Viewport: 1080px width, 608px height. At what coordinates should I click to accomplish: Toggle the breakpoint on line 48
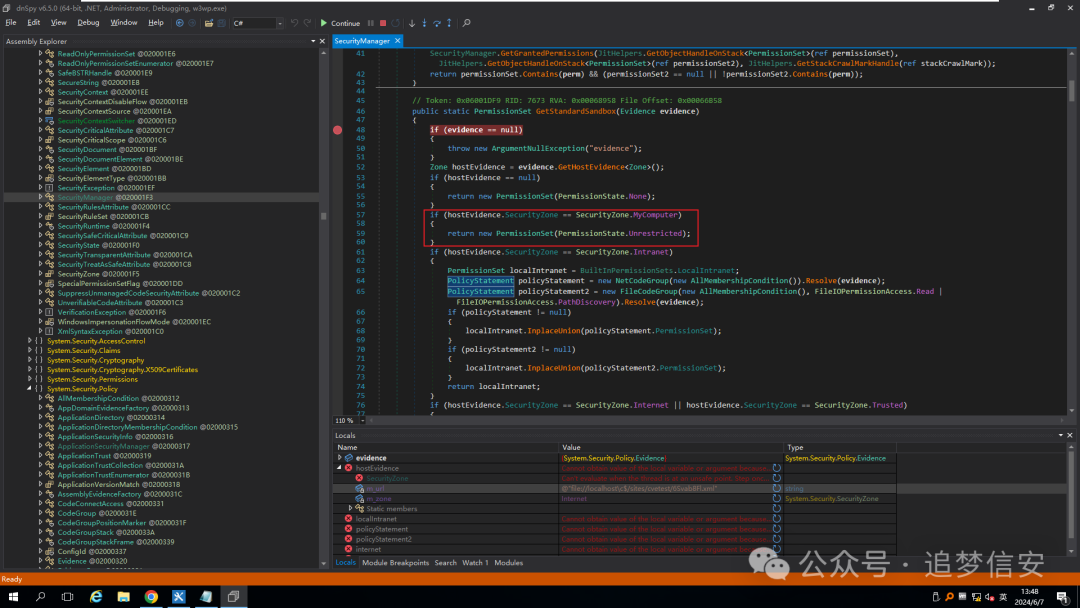[x=338, y=130]
